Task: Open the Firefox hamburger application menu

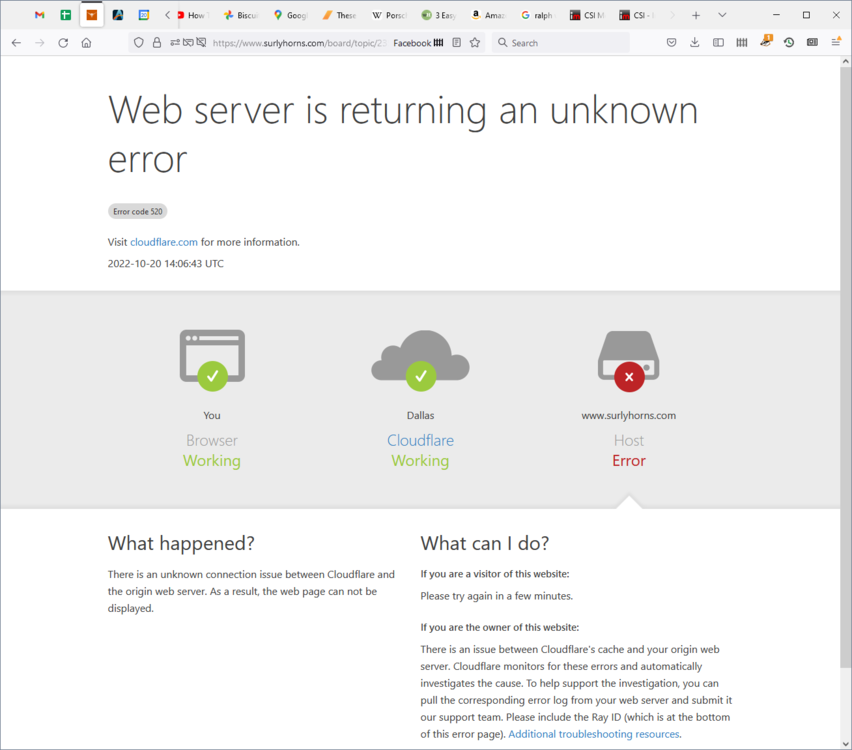Action: coord(836,43)
